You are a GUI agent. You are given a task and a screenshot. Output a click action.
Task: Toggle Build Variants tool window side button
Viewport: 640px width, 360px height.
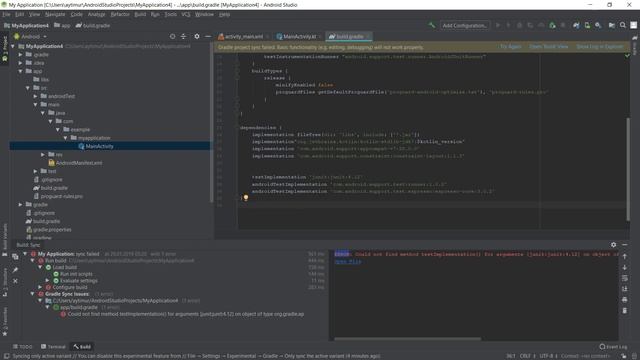(4, 239)
